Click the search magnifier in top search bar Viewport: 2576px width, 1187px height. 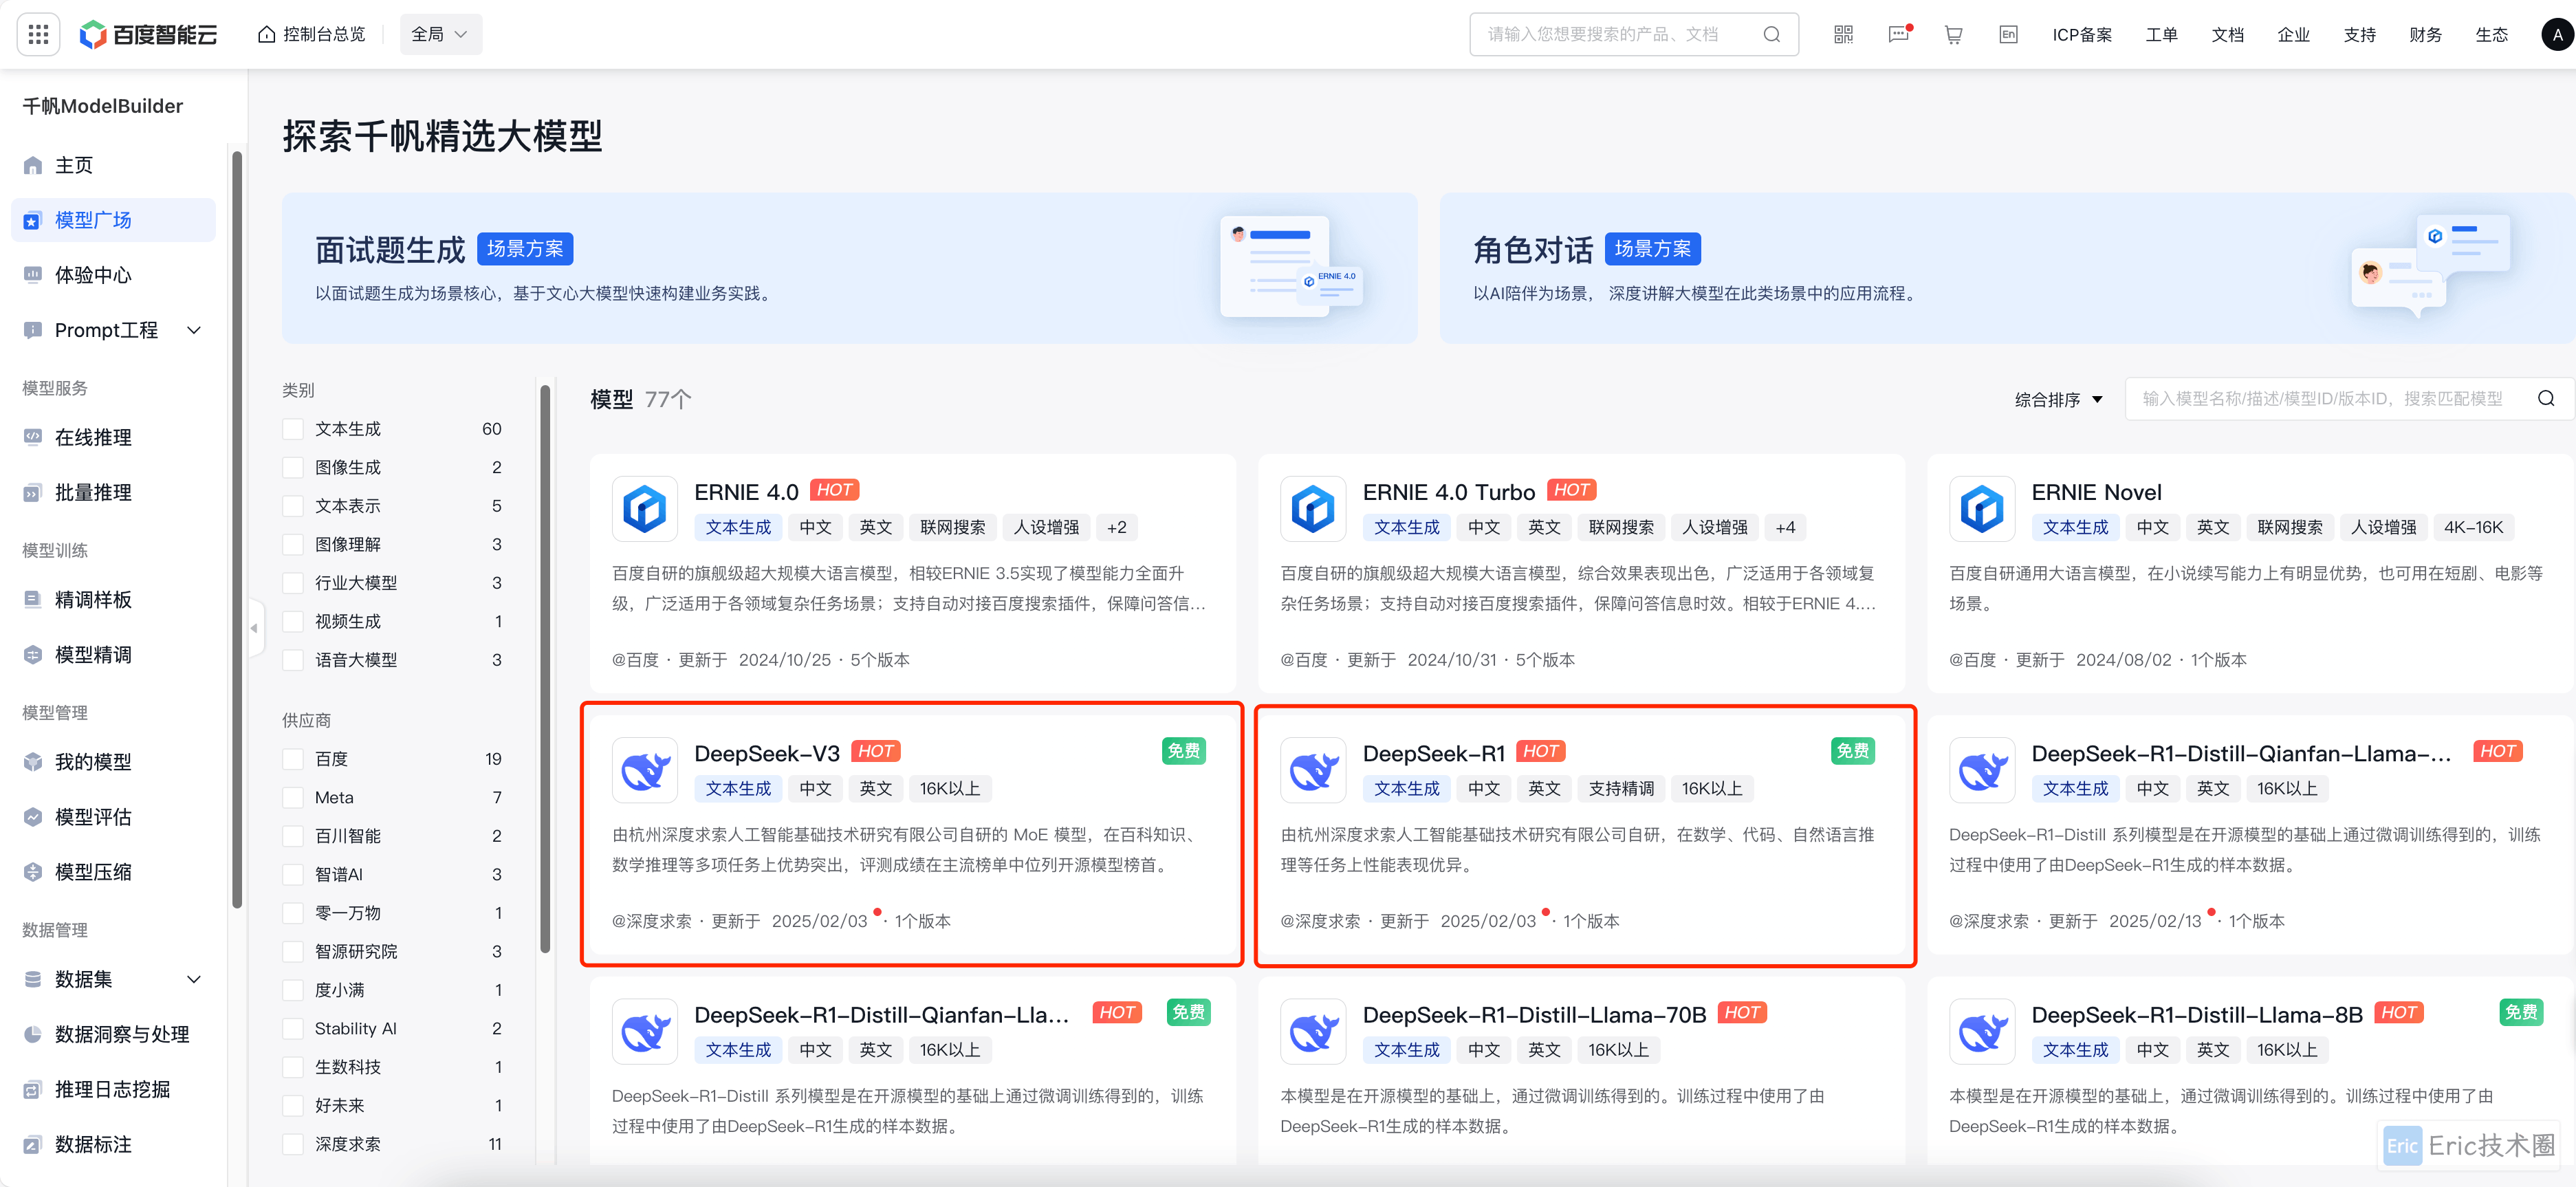pyautogui.click(x=1771, y=34)
